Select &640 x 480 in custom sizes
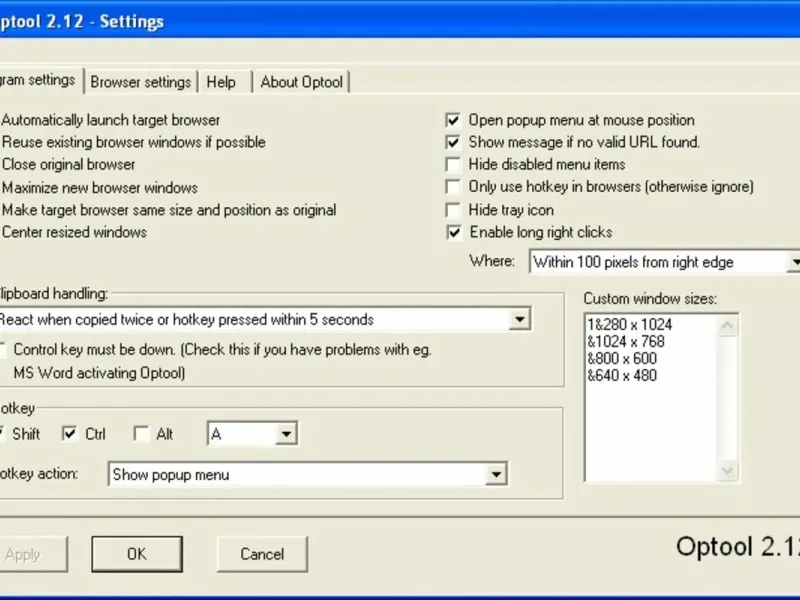 tap(622, 376)
